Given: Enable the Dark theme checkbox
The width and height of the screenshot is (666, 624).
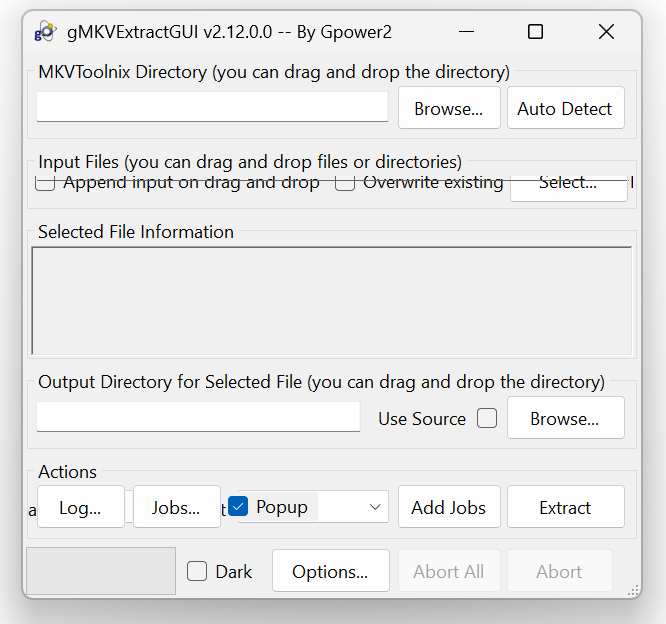Looking at the screenshot, I should click(x=197, y=571).
